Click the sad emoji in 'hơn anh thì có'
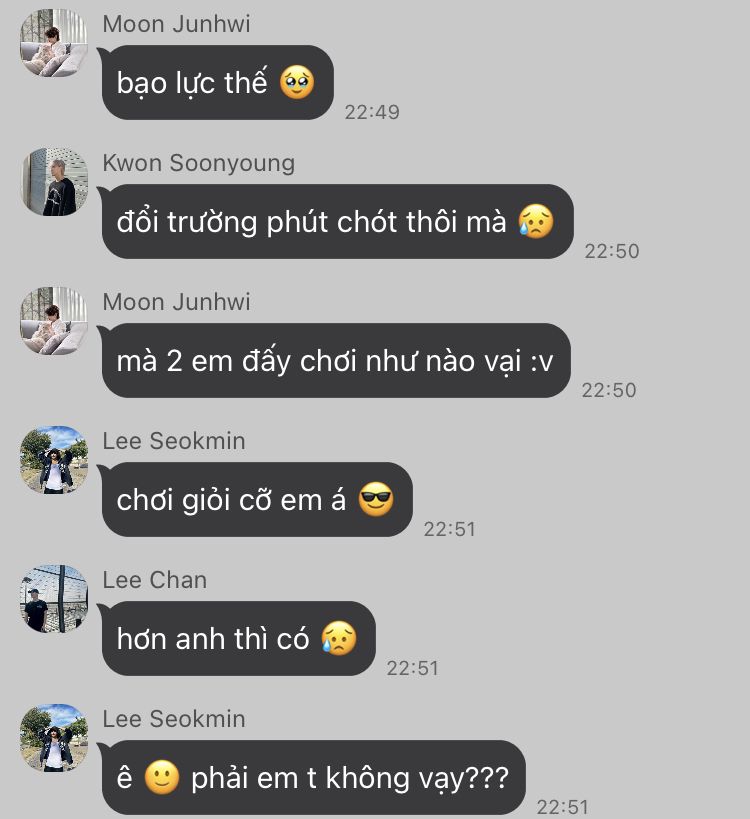 pyautogui.click(x=339, y=638)
